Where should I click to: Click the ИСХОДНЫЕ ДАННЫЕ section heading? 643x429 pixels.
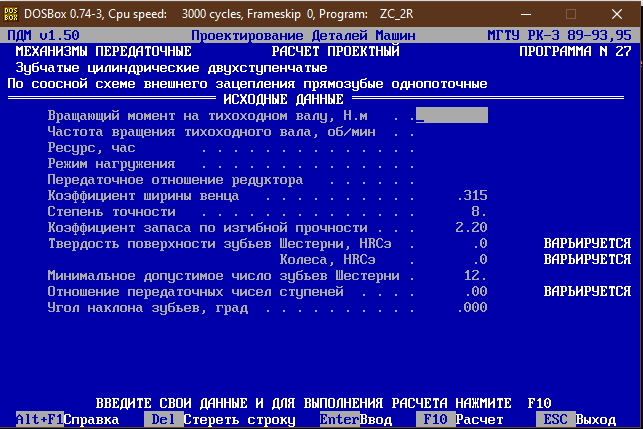(283, 99)
